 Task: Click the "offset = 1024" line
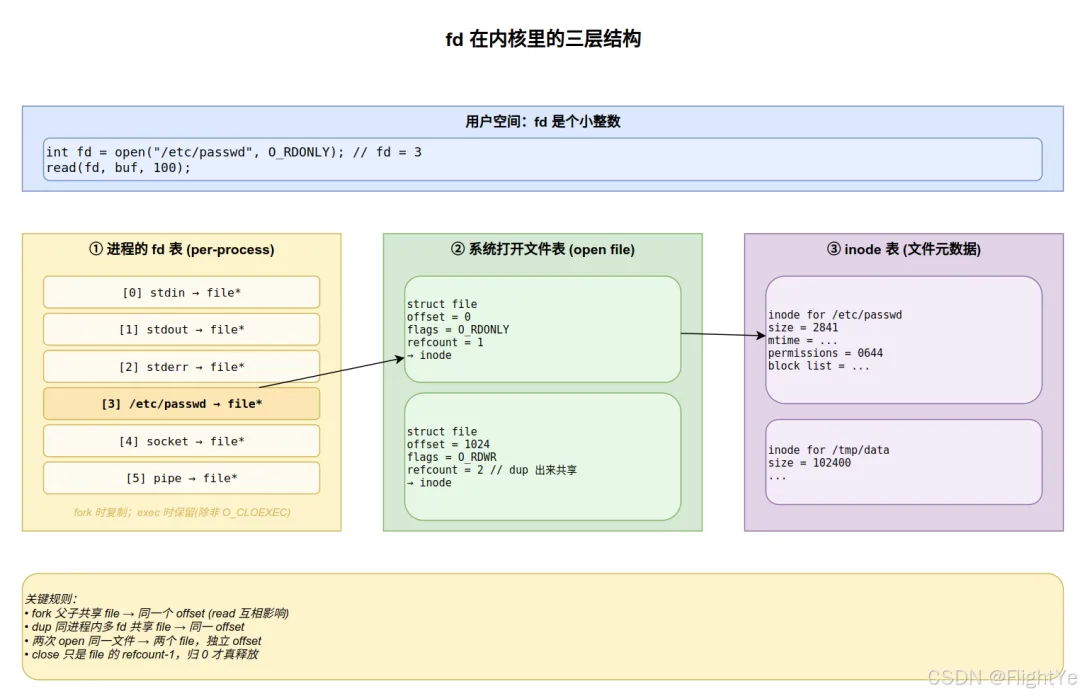(x=448, y=444)
